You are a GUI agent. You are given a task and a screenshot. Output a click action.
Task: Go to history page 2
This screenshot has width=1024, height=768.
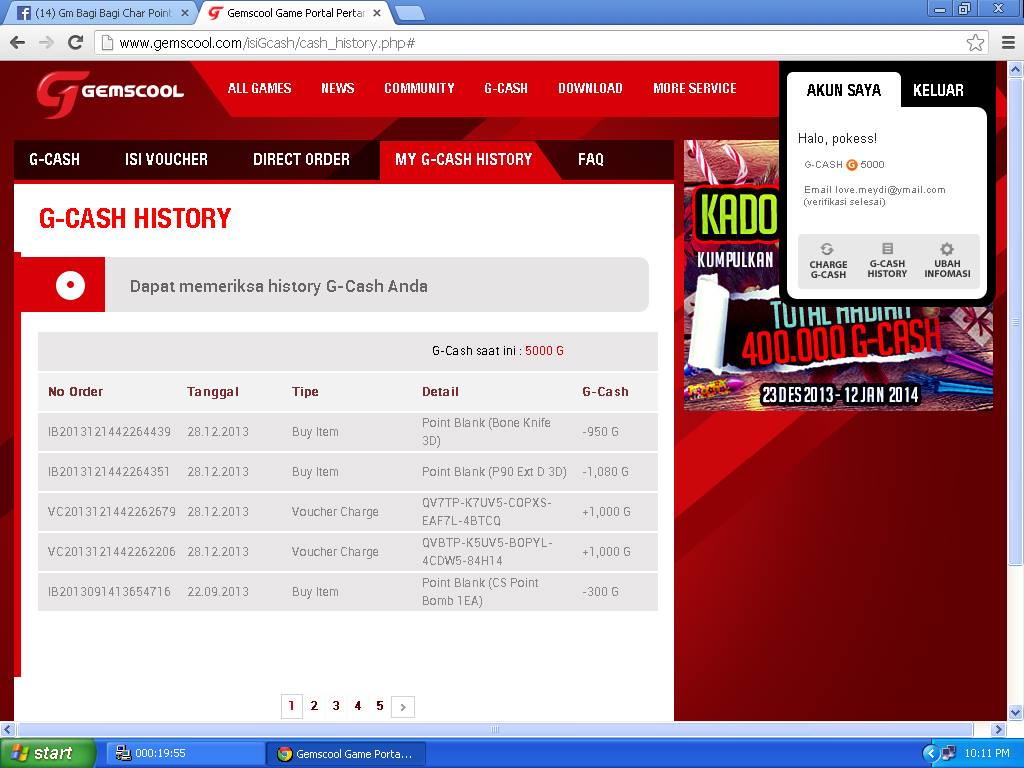point(314,706)
